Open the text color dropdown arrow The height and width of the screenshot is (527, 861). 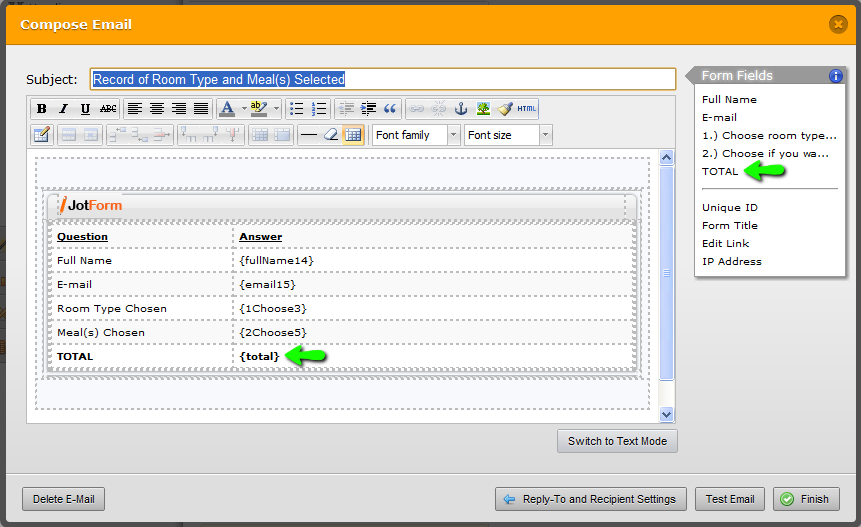tap(243, 109)
